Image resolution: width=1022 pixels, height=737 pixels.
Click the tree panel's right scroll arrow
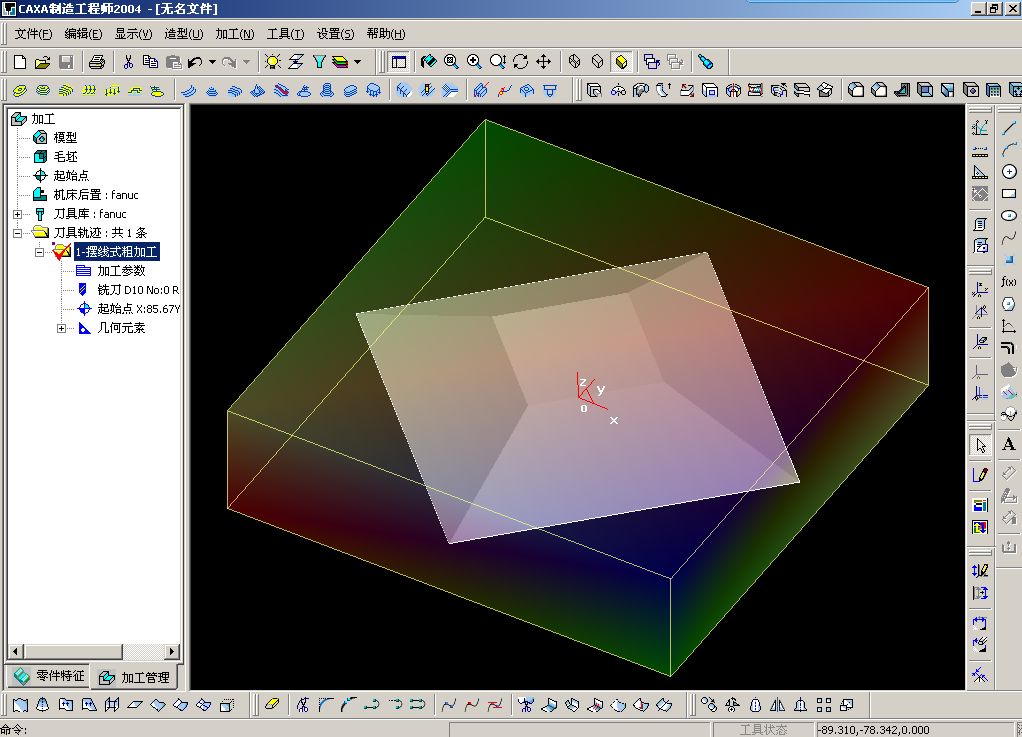[x=172, y=651]
